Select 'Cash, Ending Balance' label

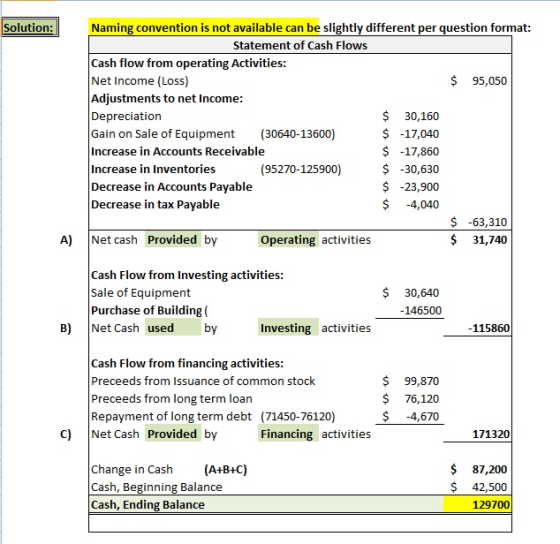(x=148, y=505)
